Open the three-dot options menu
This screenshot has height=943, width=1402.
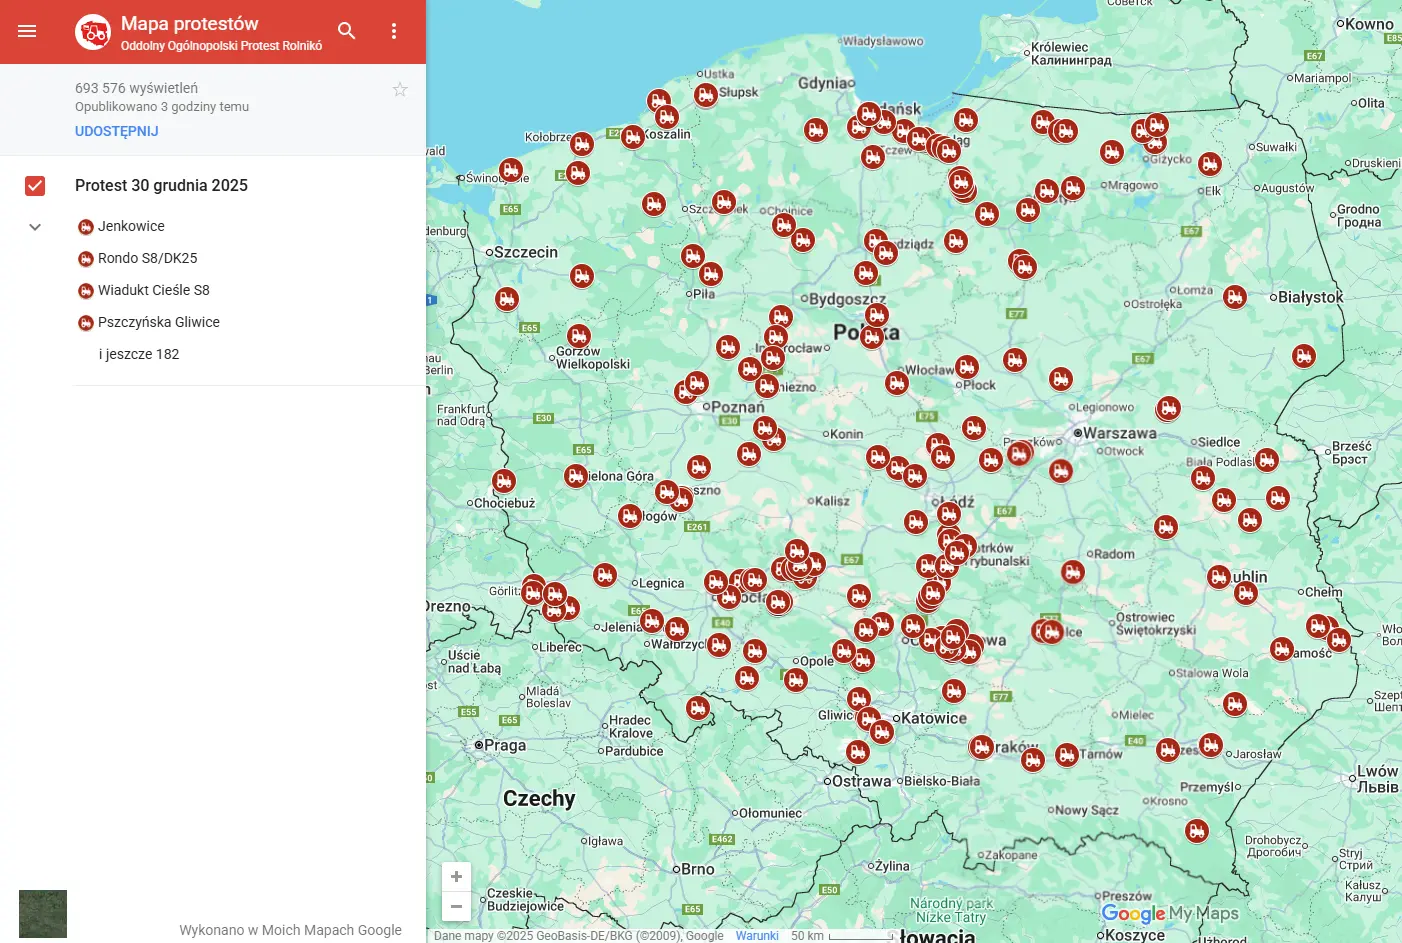pos(393,31)
